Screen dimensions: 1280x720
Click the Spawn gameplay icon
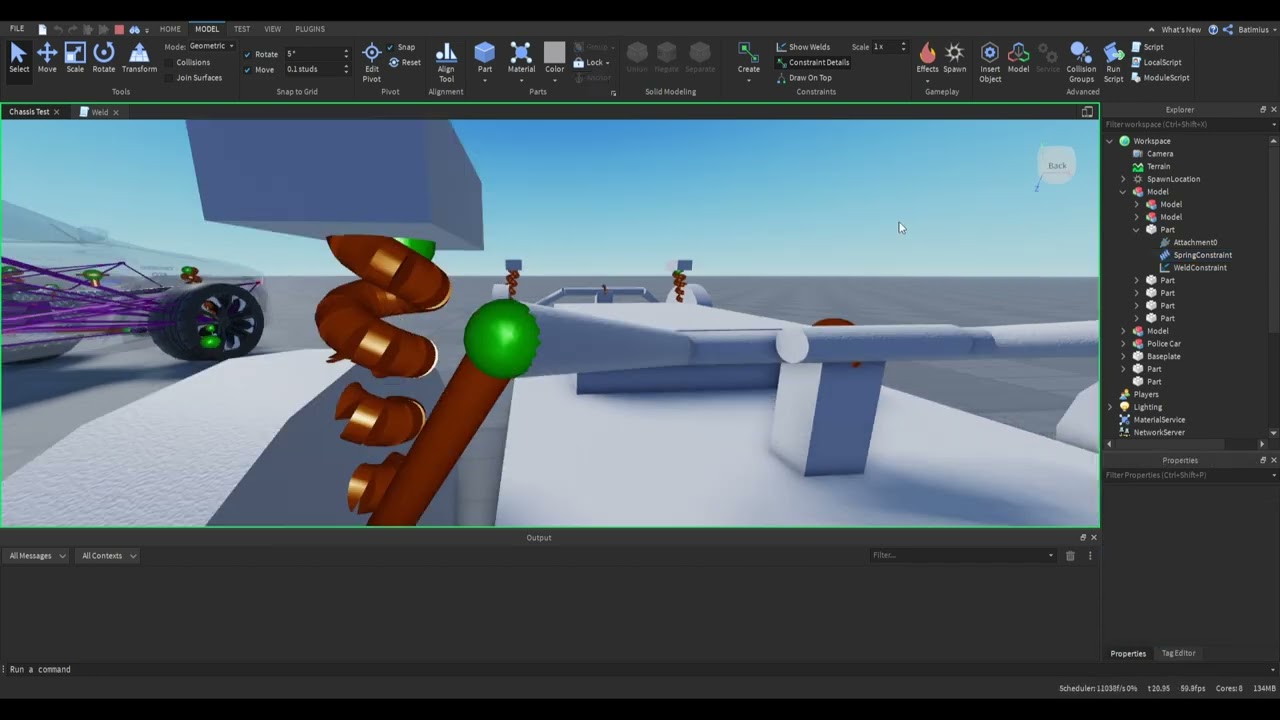pyautogui.click(x=955, y=58)
